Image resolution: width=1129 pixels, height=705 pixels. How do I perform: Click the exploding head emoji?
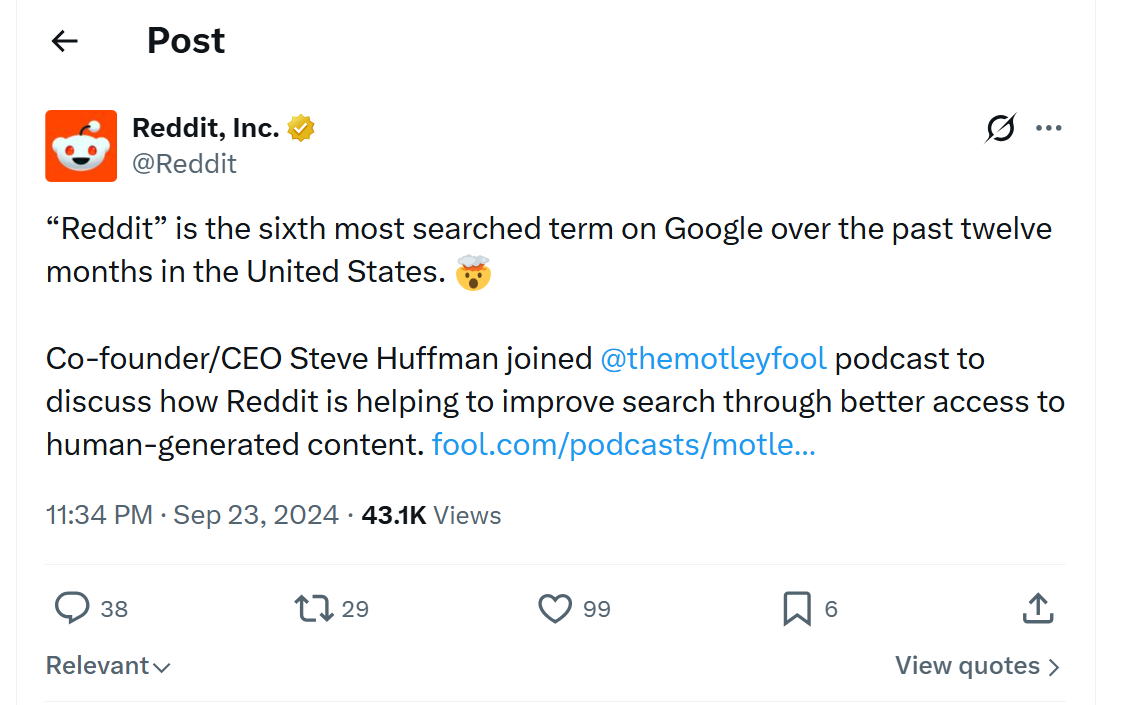coord(472,273)
